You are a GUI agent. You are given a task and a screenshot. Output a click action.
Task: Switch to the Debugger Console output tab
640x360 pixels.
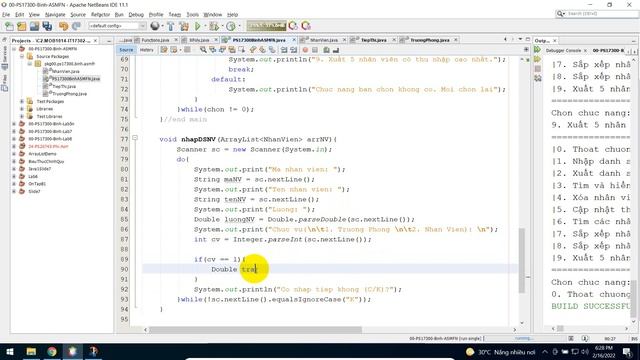(563, 51)
